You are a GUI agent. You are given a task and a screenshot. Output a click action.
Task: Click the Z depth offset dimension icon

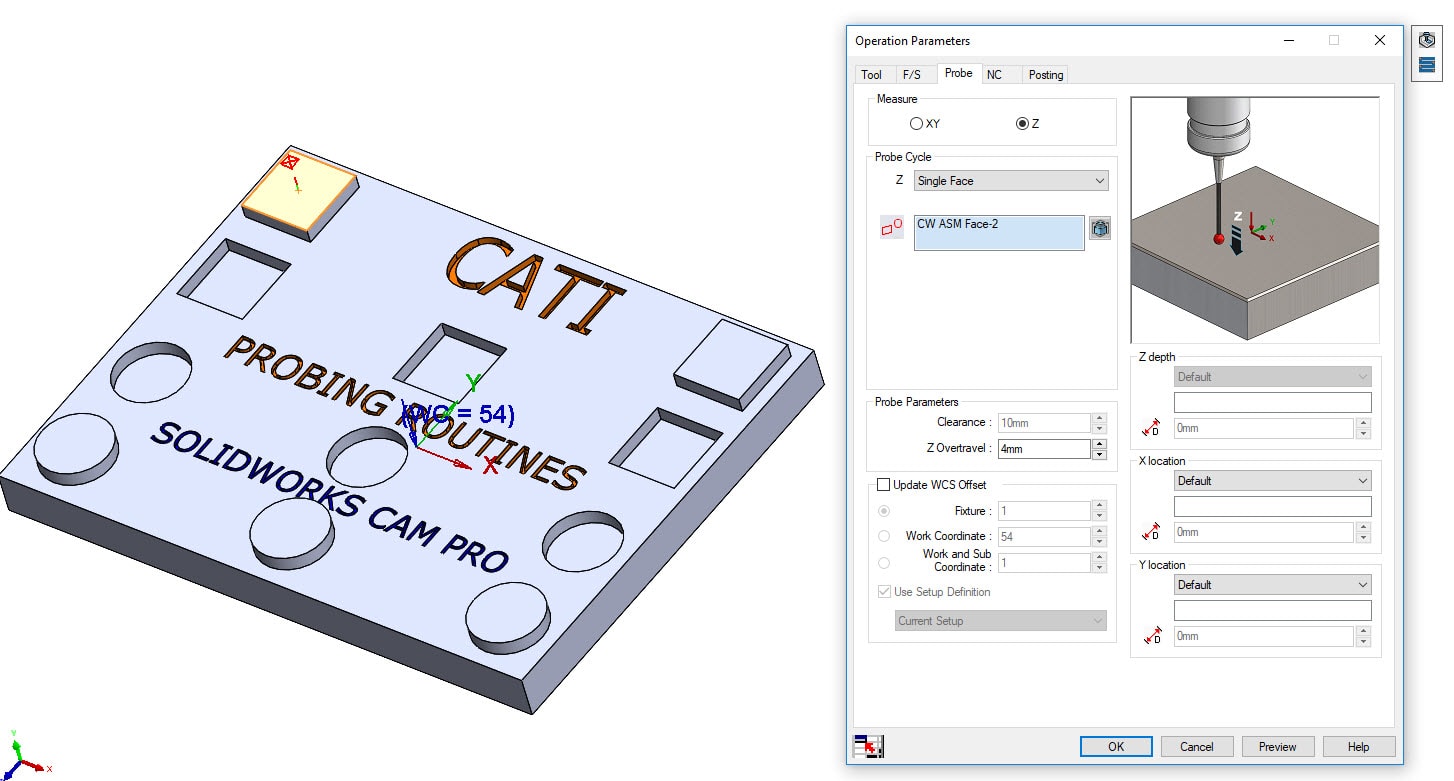click(x=1152, y=428)
